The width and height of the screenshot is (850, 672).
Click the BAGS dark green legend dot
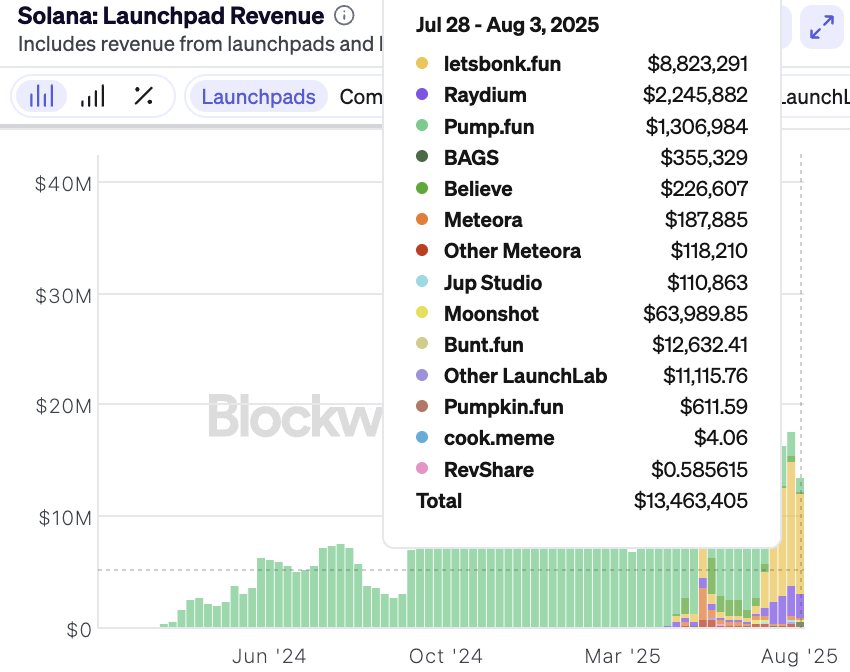422,157
